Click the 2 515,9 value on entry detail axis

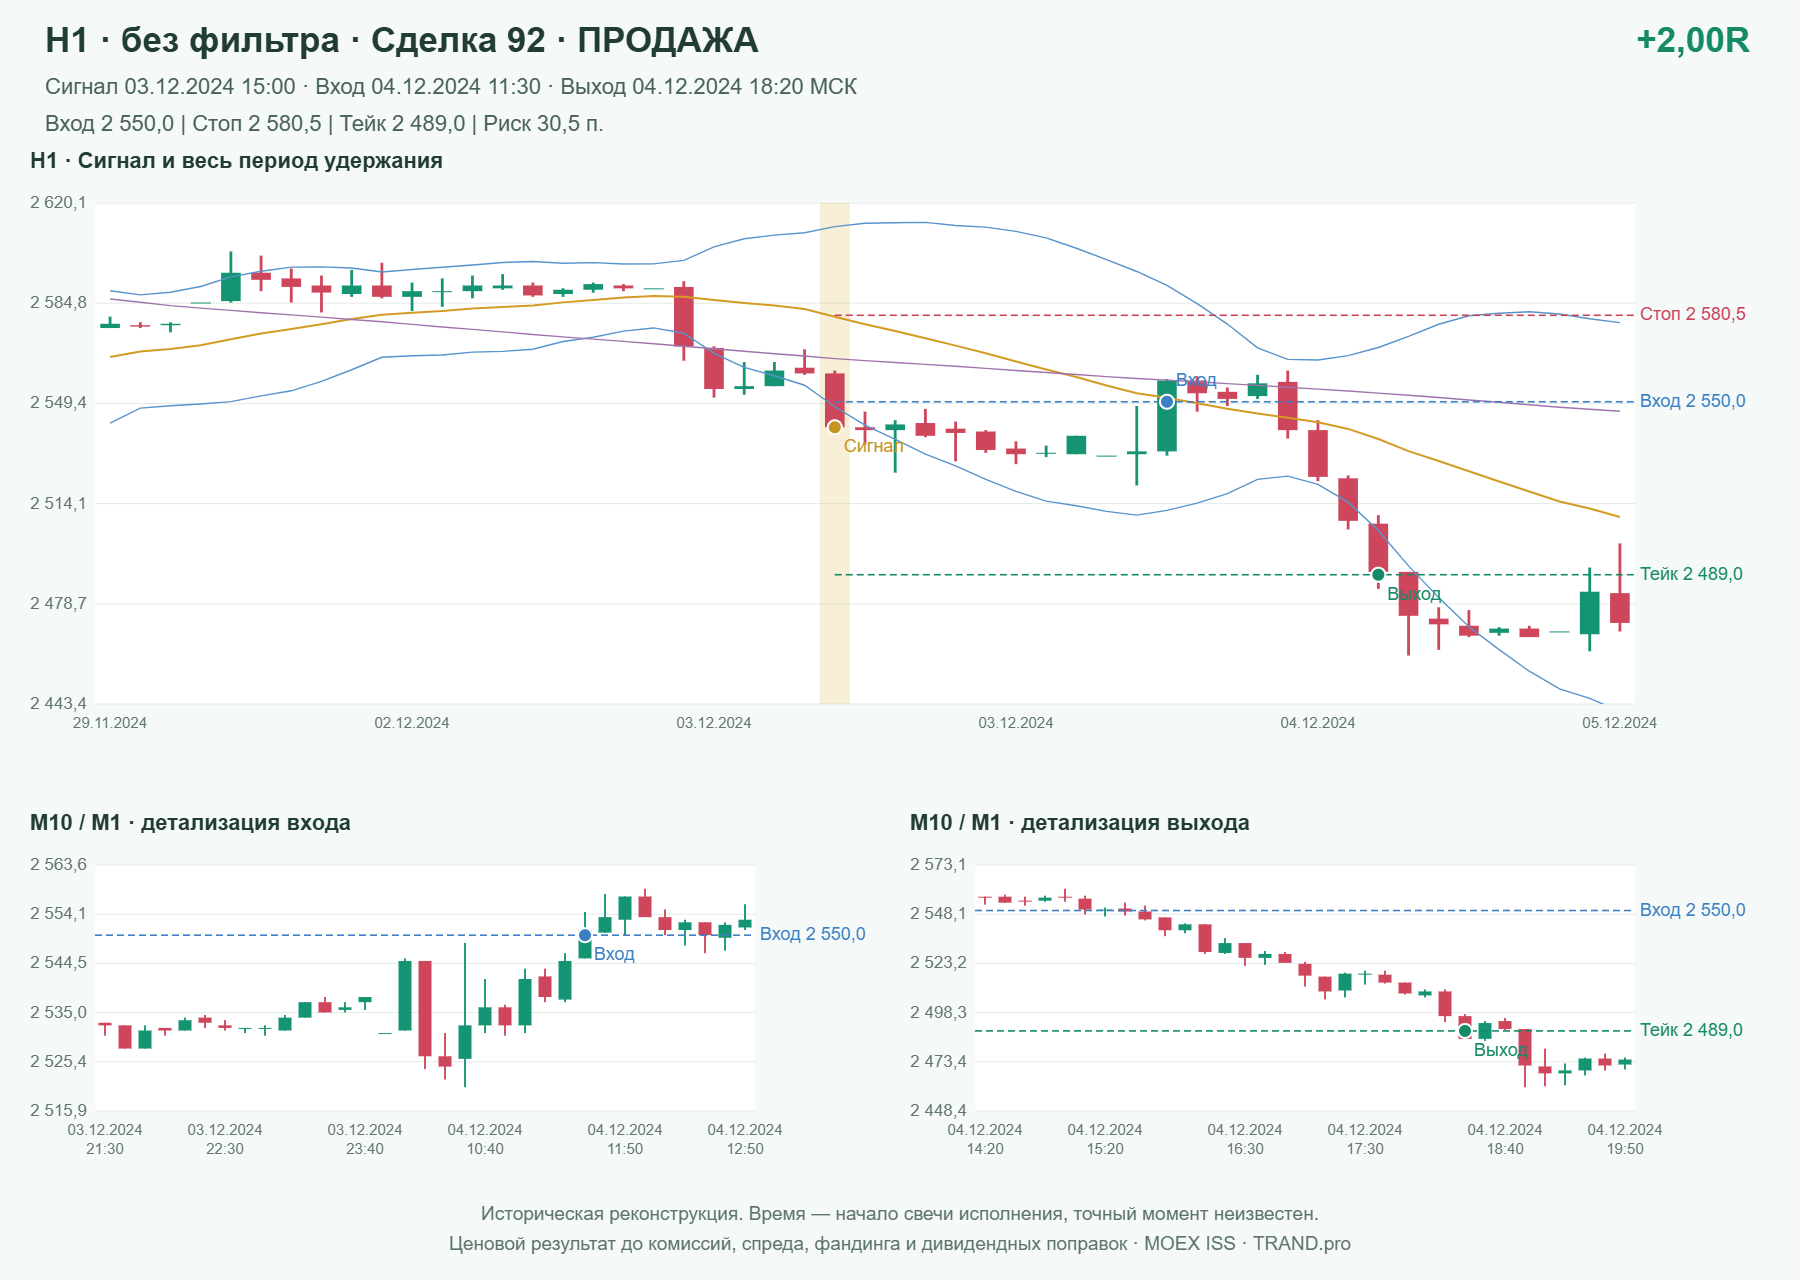coord(58,1111)
